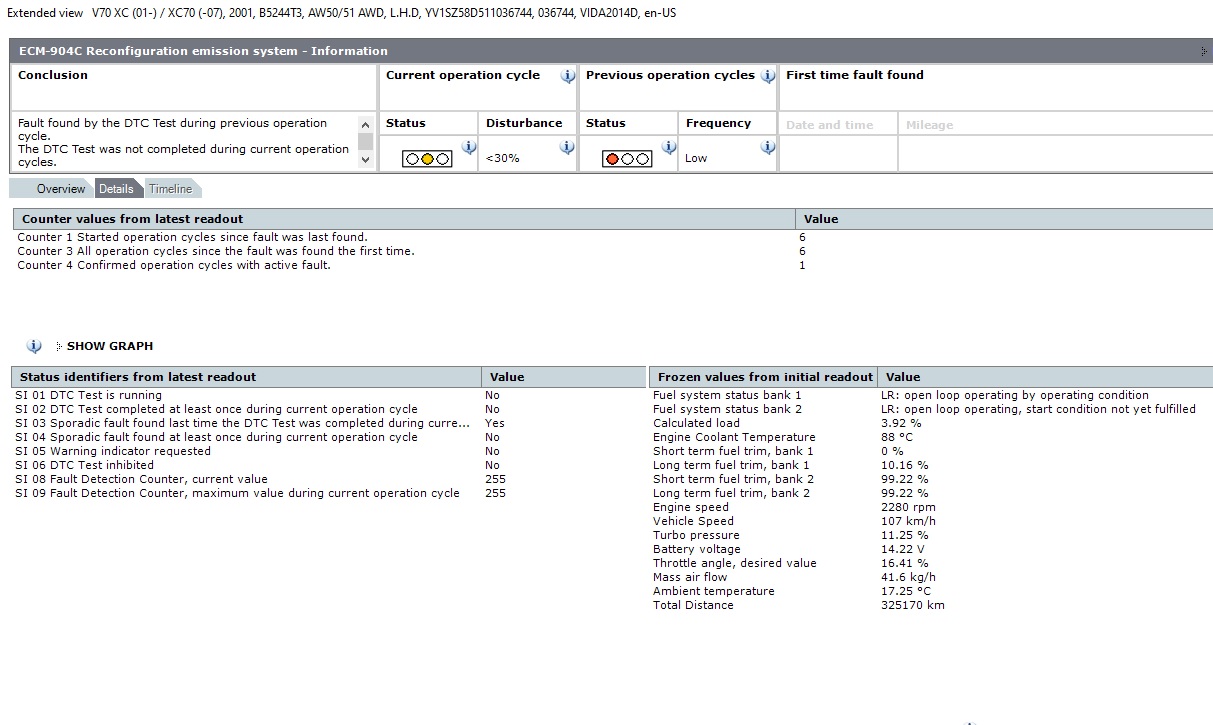Collapse the ECM-904C header panel arrow
1213x725 pixels.
[1203, 51]
